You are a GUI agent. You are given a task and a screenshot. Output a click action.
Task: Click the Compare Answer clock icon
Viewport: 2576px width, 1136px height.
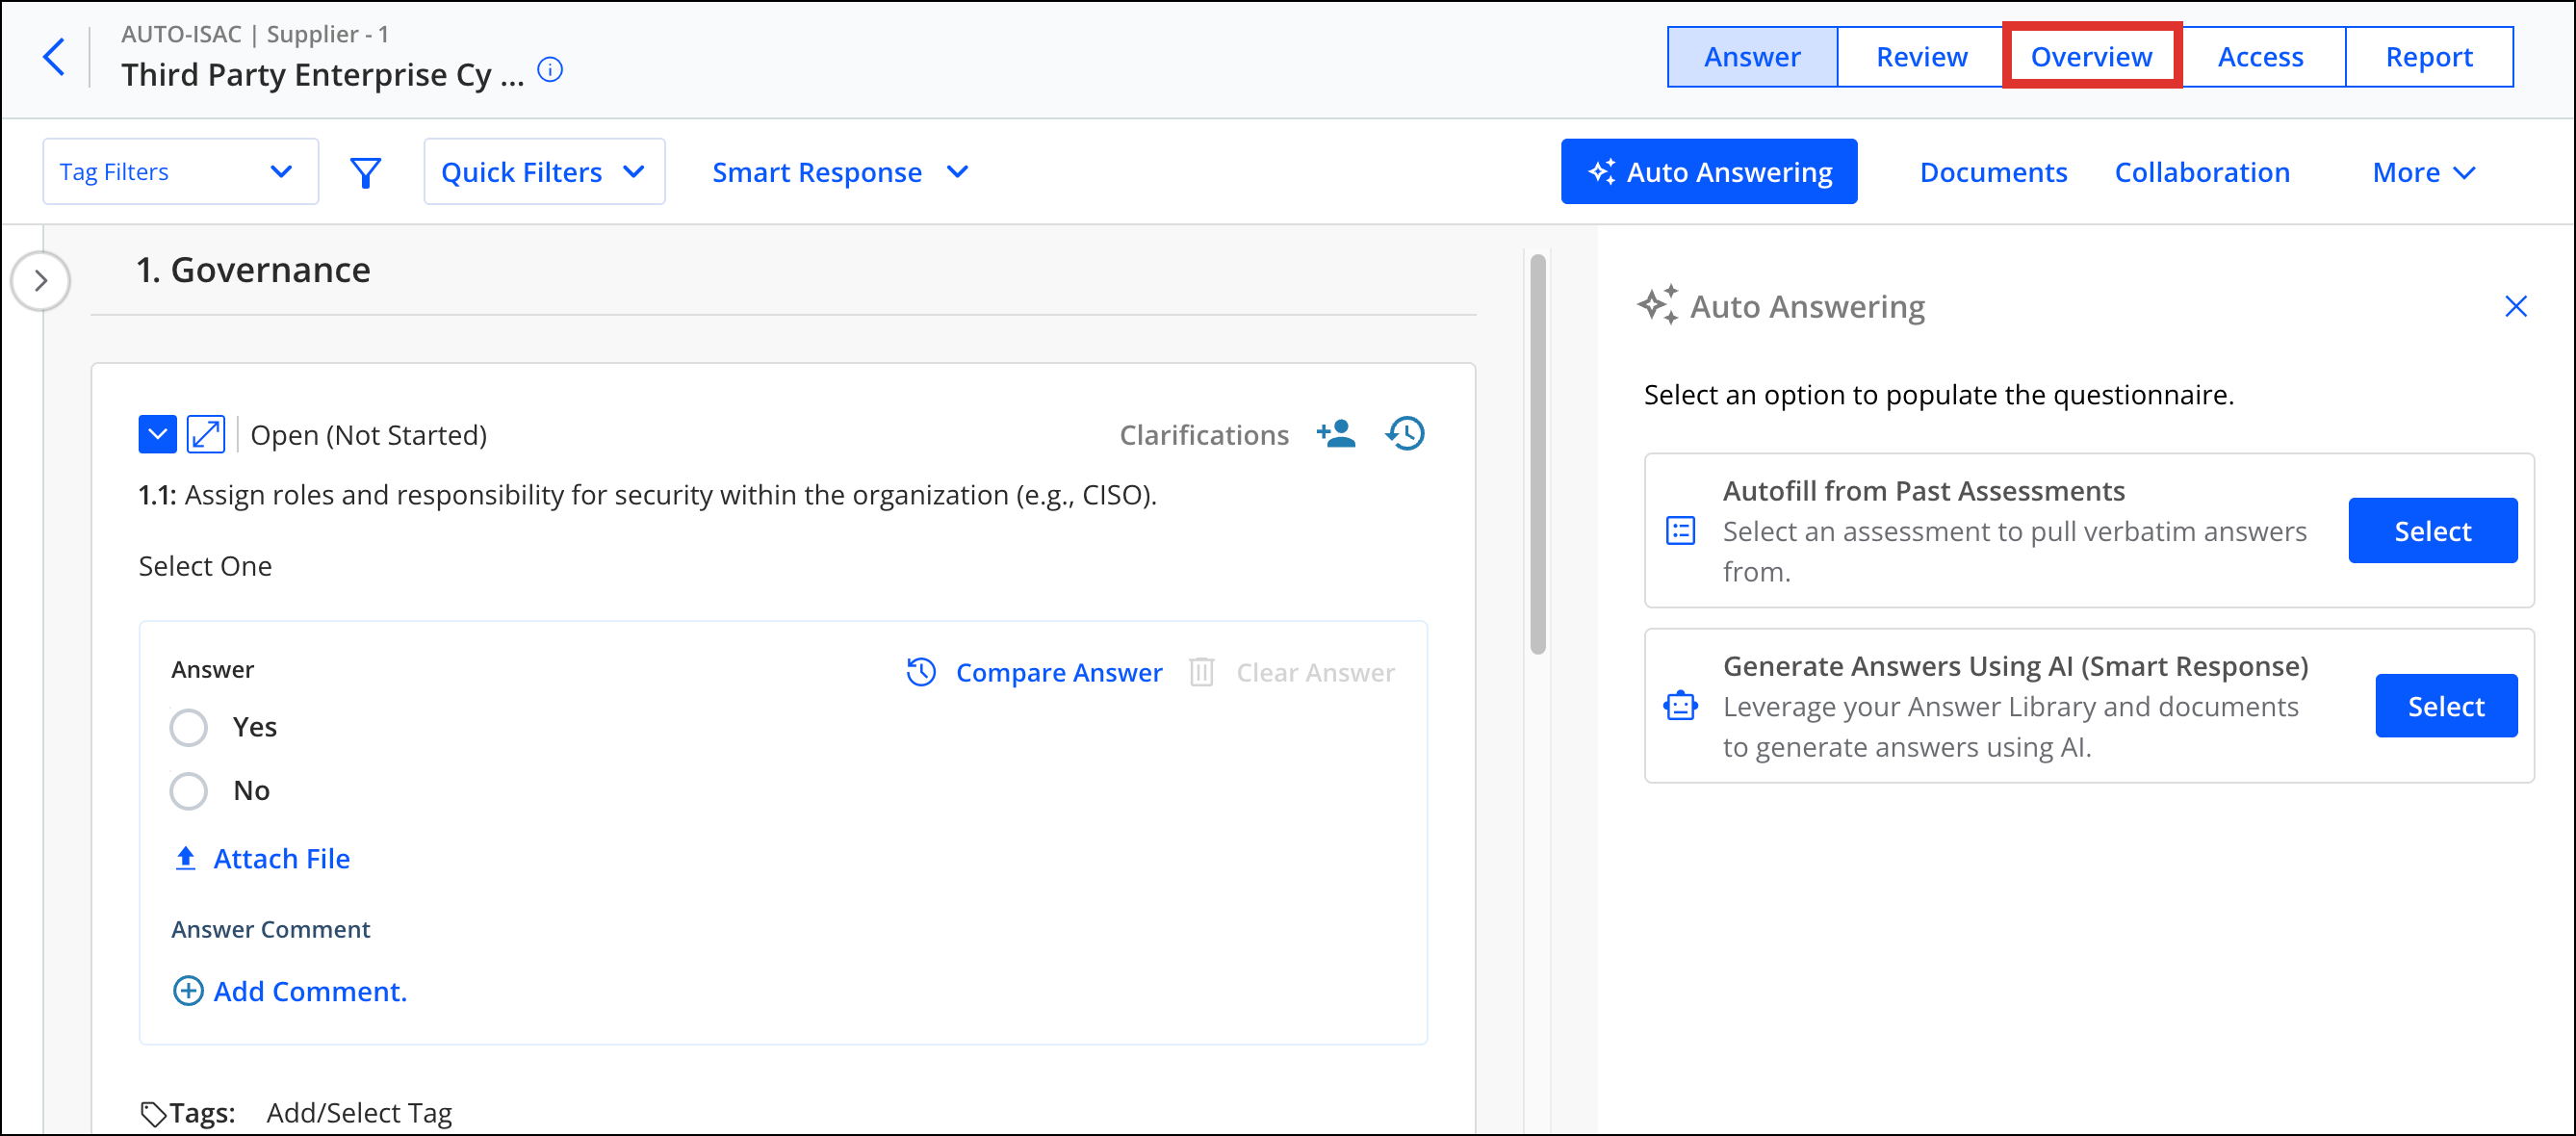(x=921, y=672)
